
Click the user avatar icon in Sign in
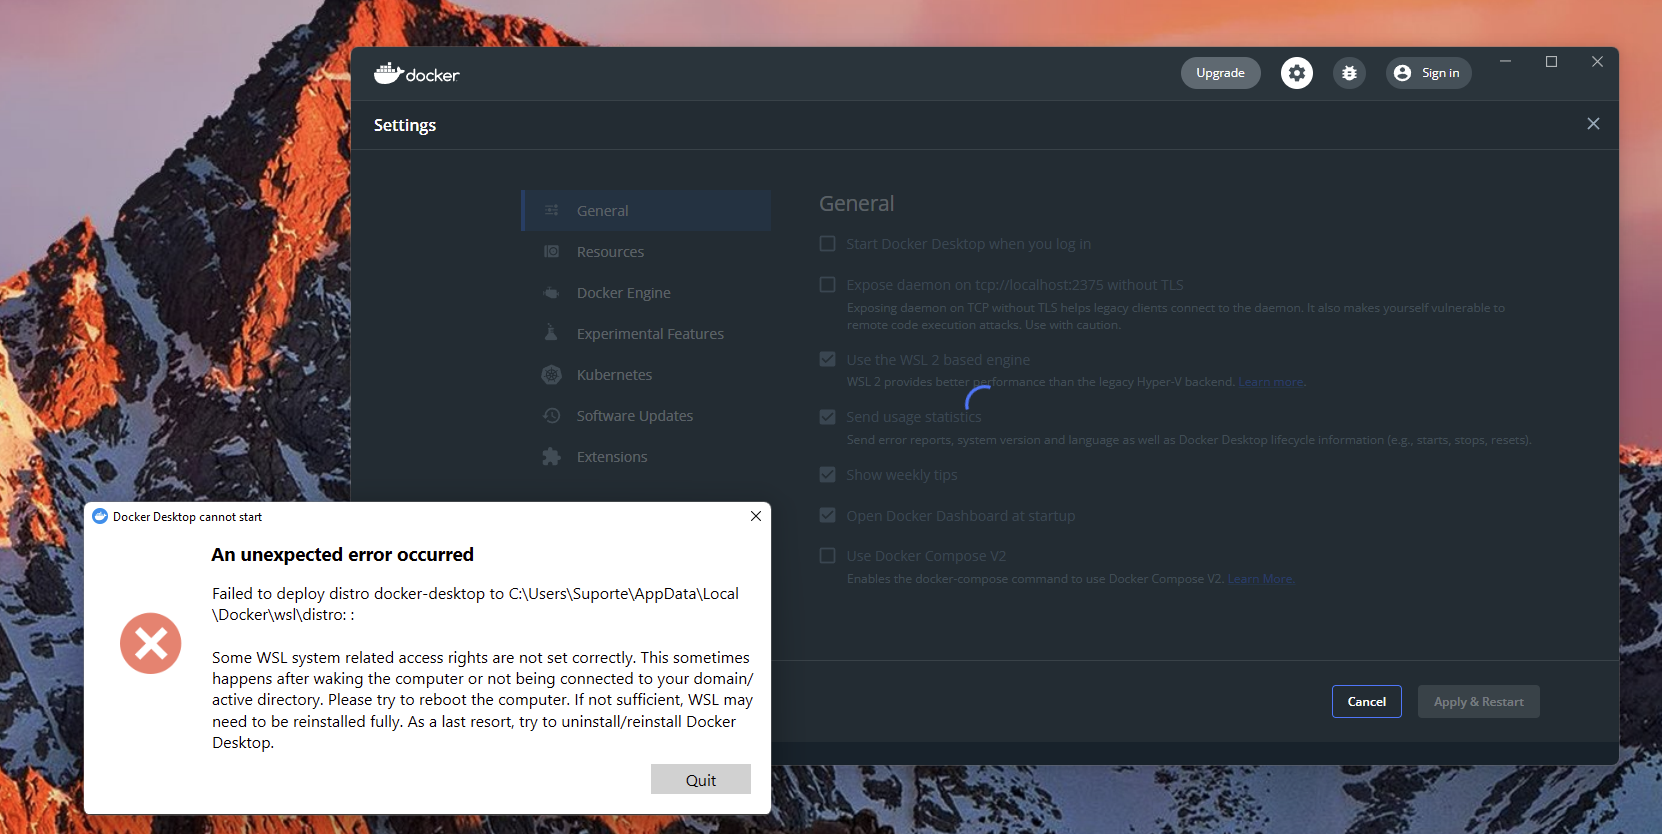1402,73
